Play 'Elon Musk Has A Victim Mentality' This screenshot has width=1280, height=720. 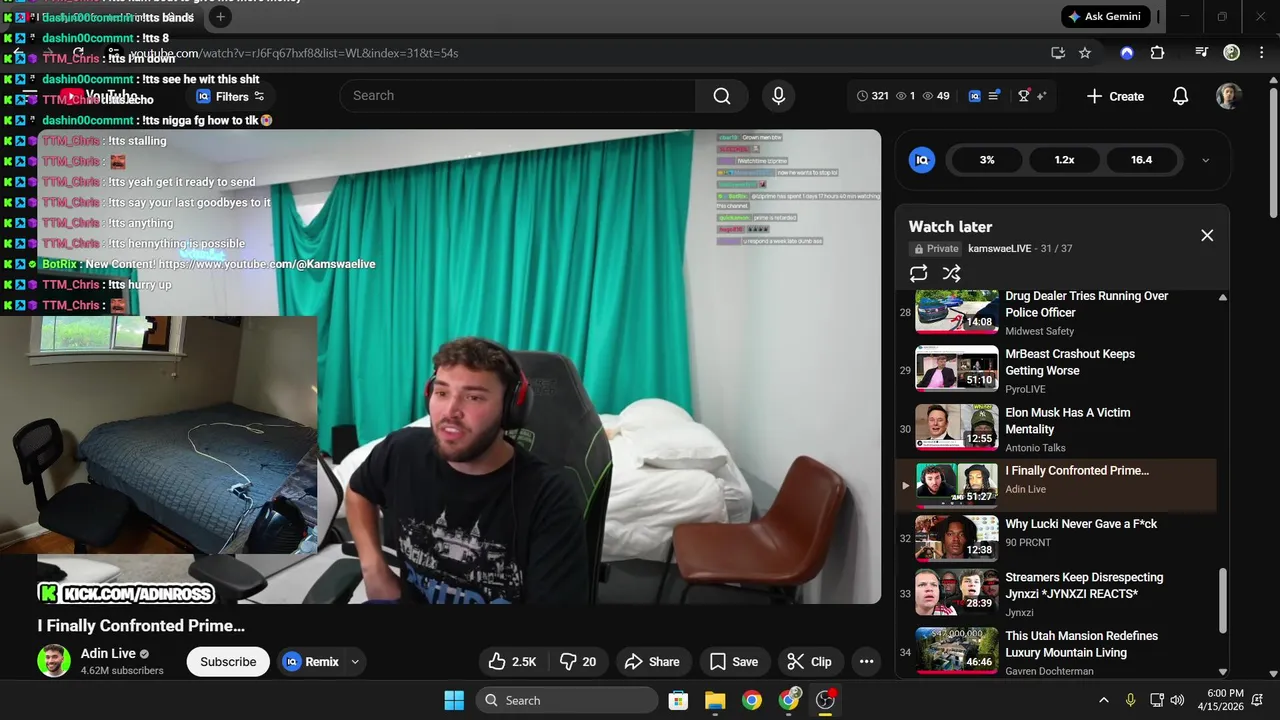(1056, 428)
